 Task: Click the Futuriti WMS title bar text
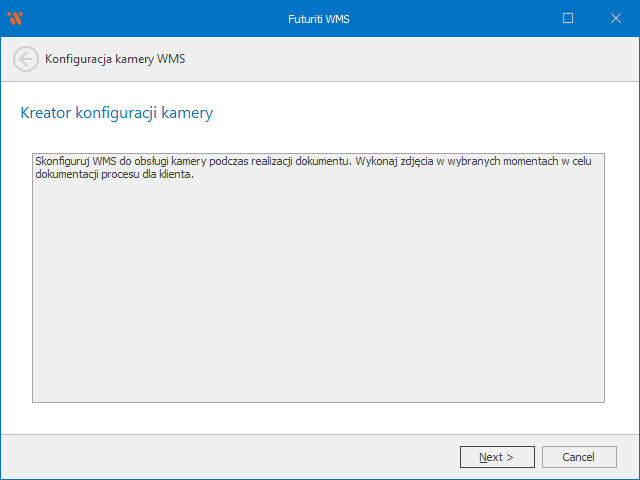point(319,18)
